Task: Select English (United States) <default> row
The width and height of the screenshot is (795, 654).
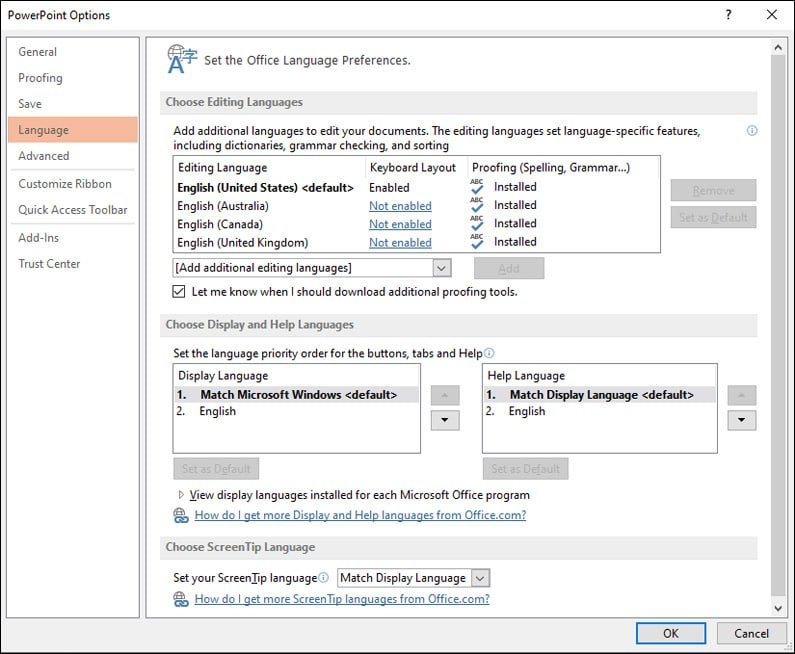Action: point(416,187)
